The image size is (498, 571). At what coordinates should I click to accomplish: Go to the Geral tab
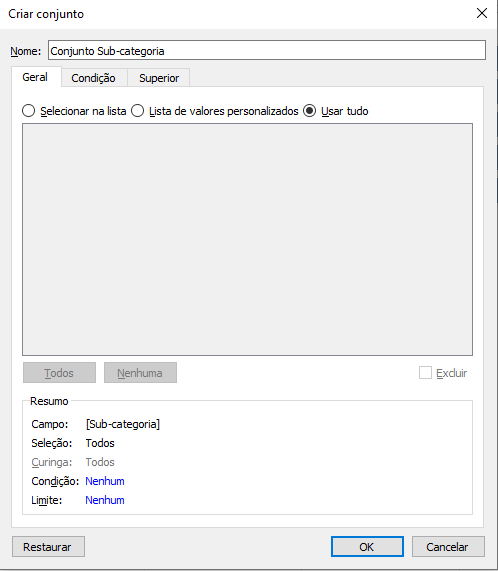click(35, 77)
